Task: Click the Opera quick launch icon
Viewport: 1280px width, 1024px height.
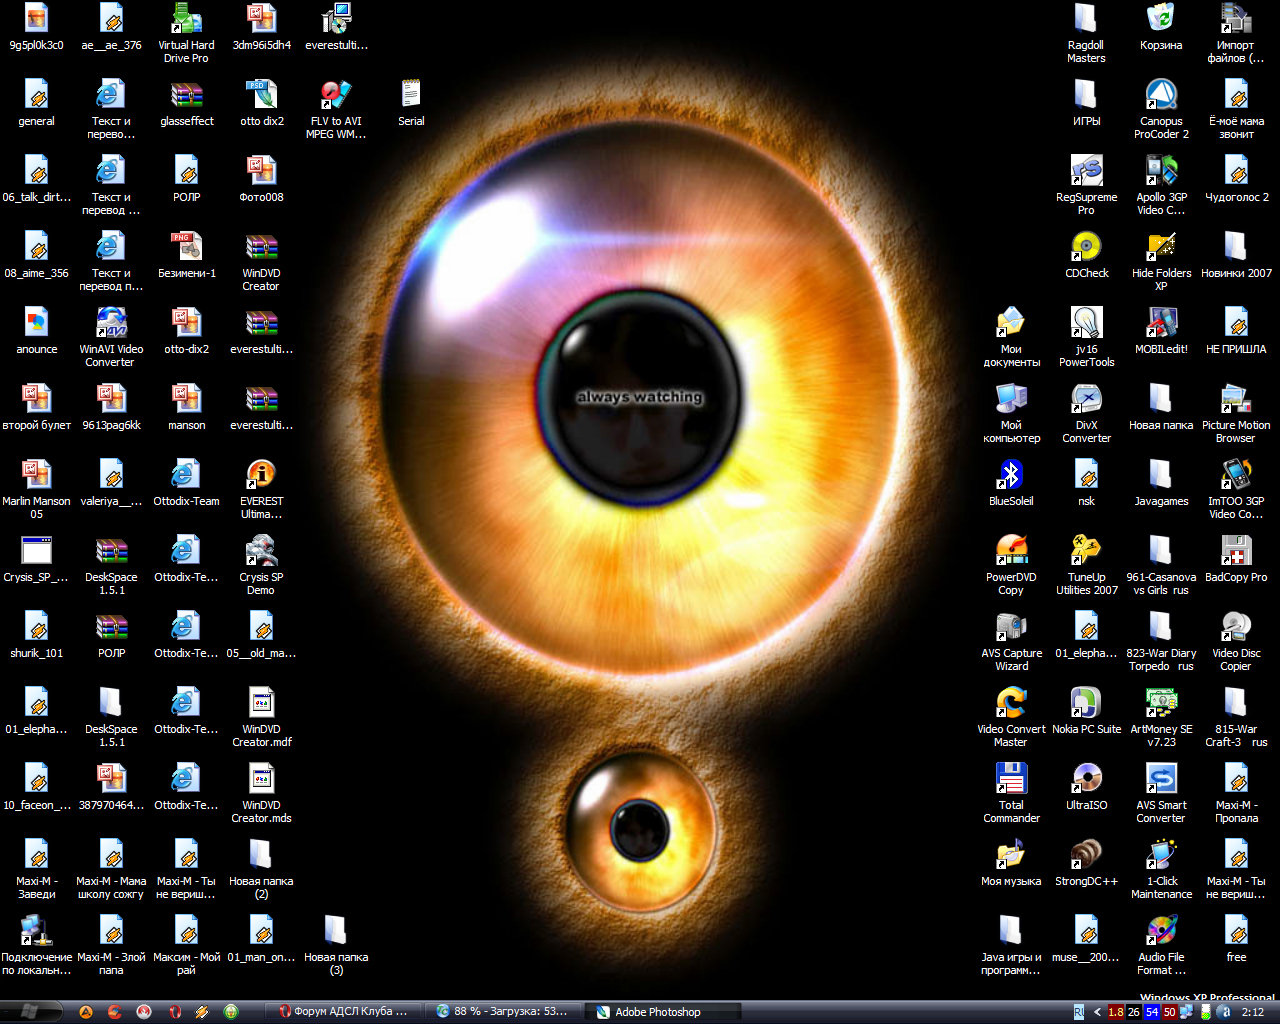Action: point(174,1012)
